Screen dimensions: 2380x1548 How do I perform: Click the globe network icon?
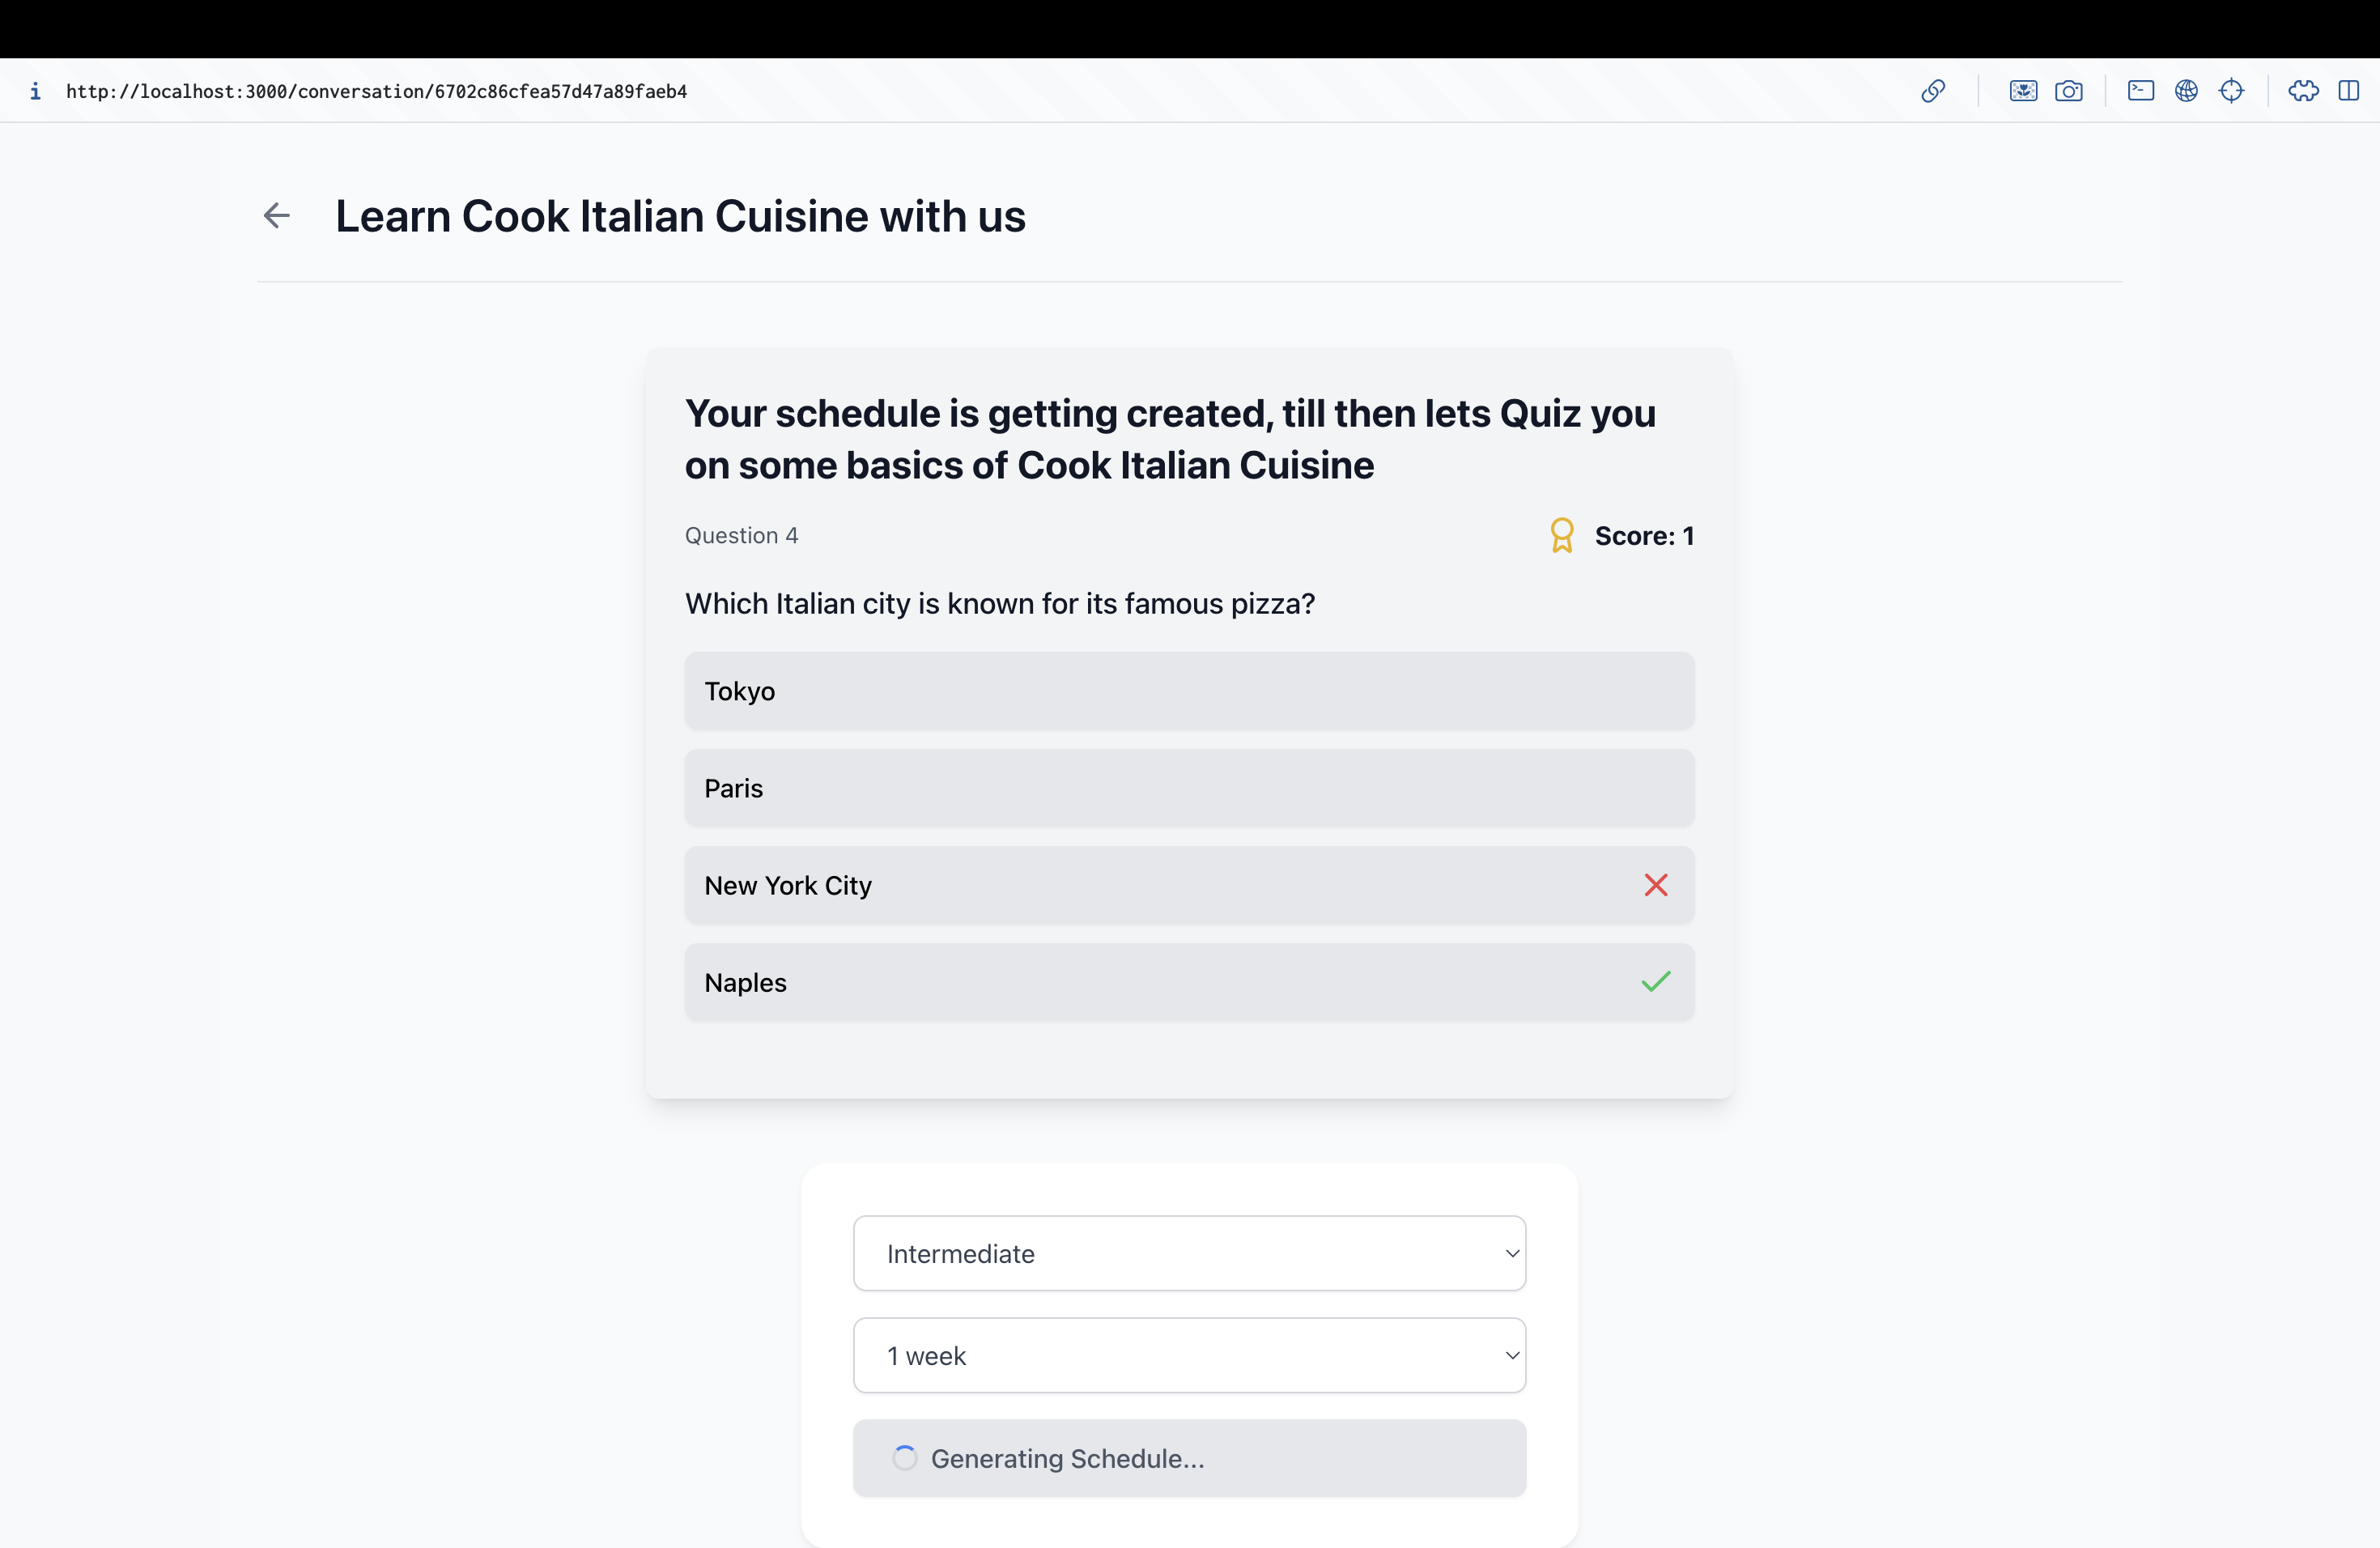pos(2186,91)
